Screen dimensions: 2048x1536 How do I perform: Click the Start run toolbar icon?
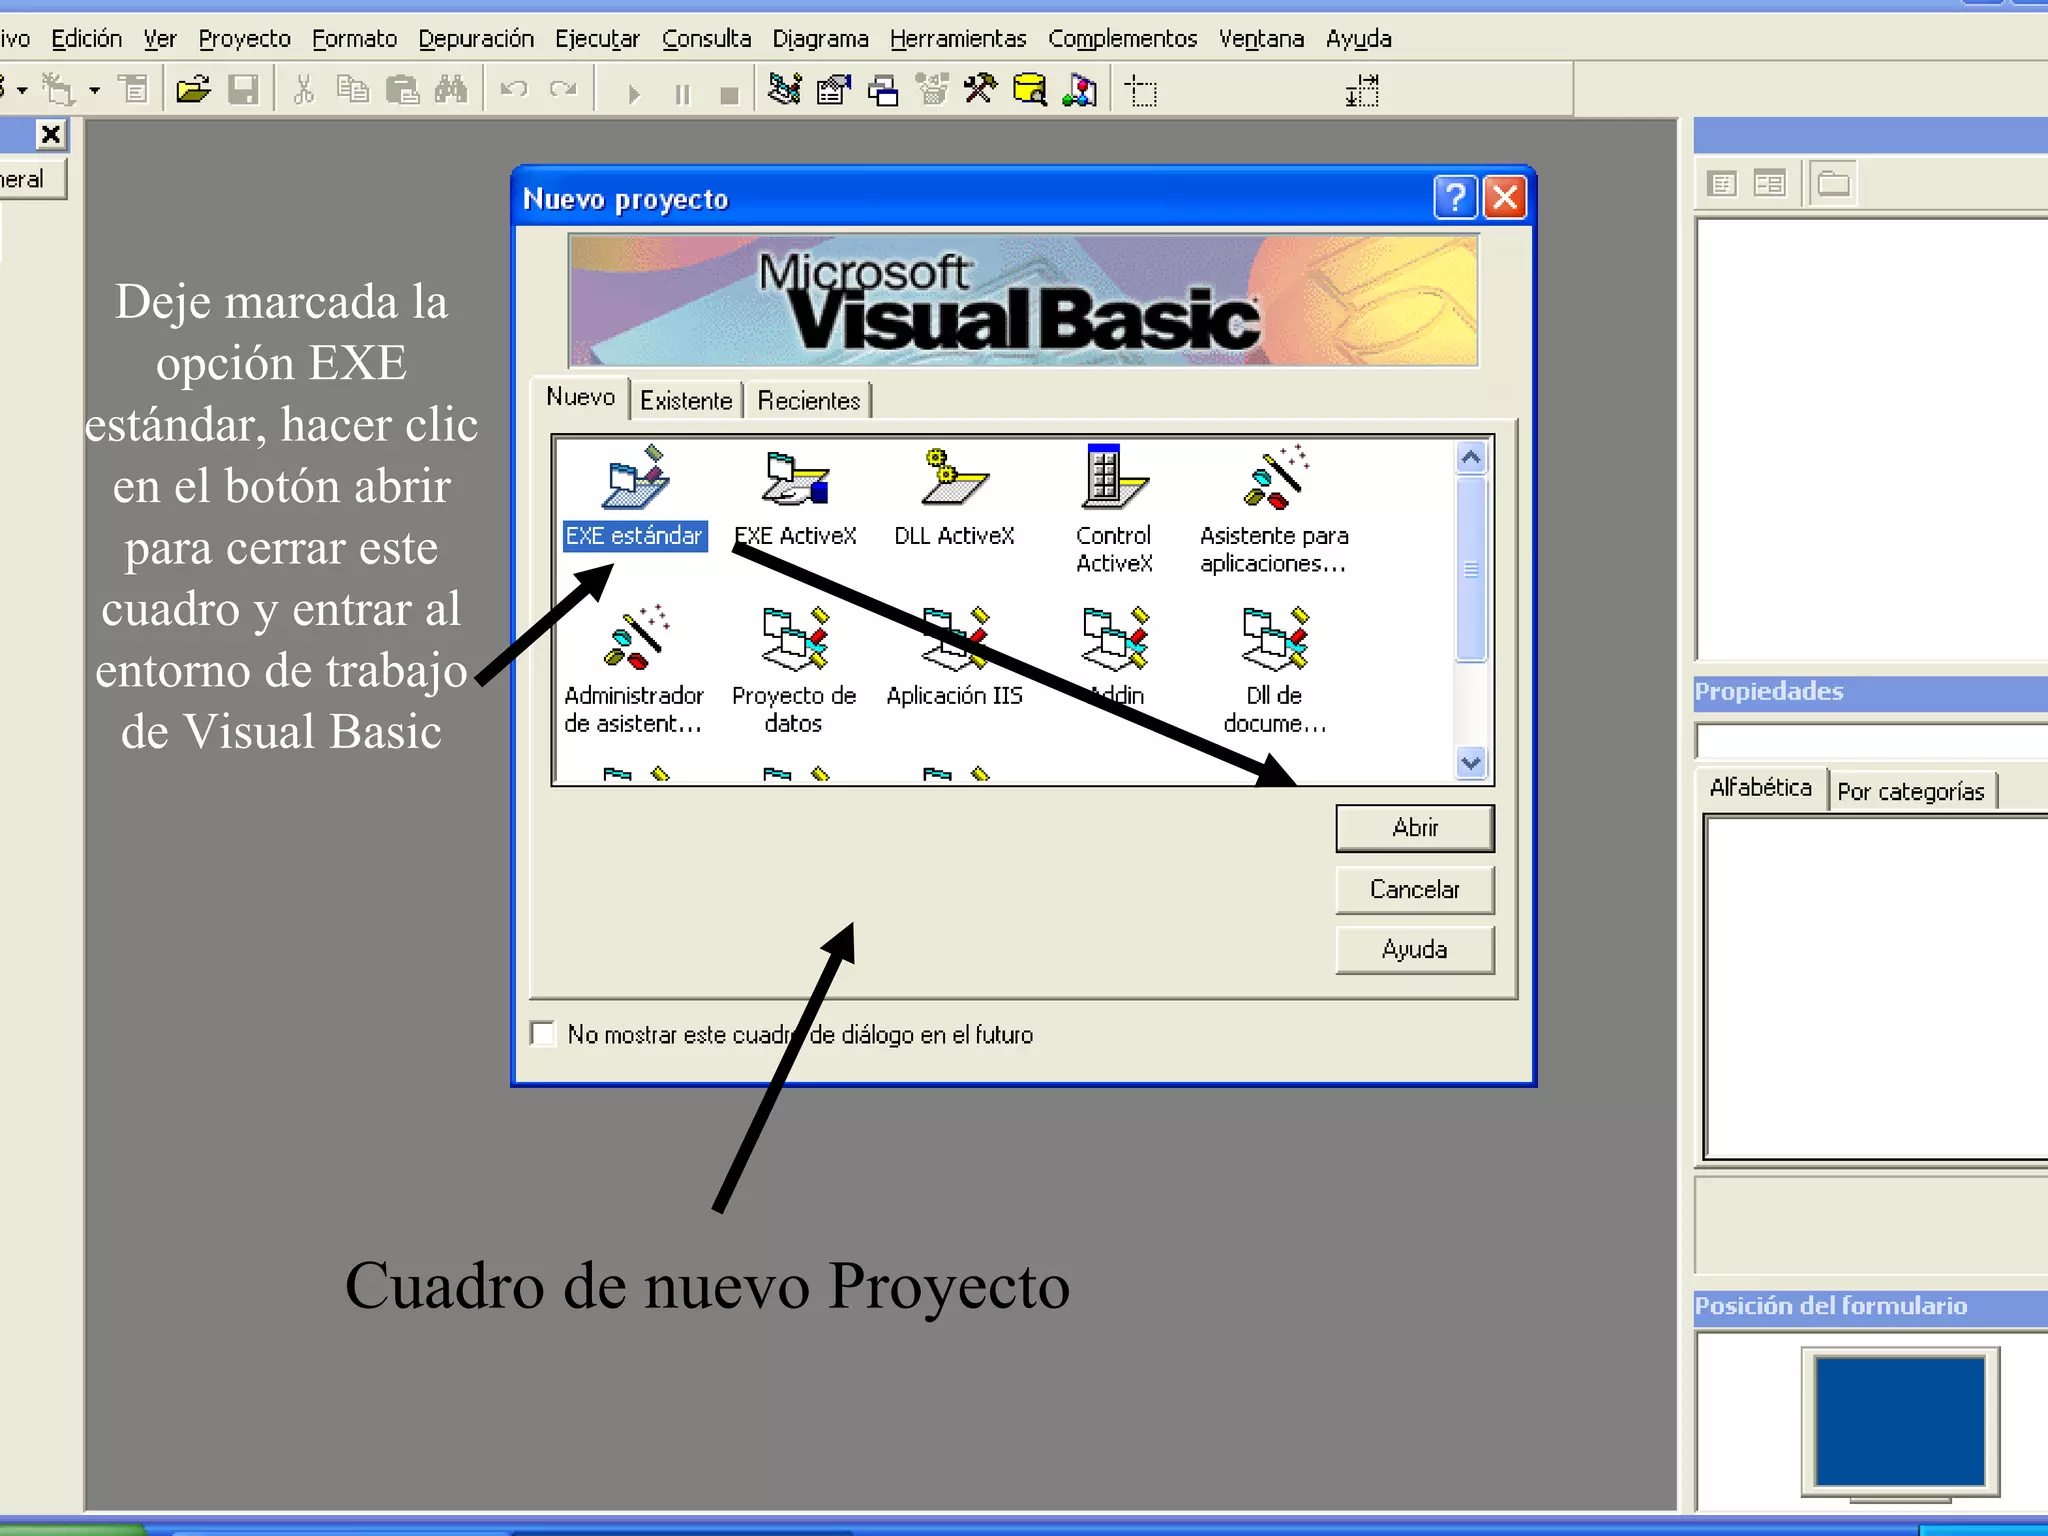(633, 94)
